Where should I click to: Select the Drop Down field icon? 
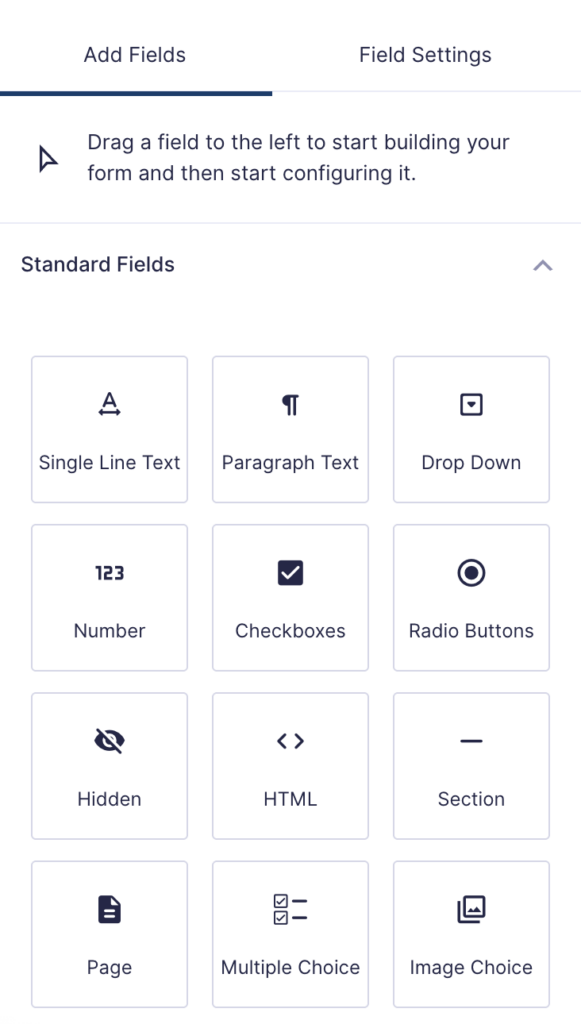(471, 403)
